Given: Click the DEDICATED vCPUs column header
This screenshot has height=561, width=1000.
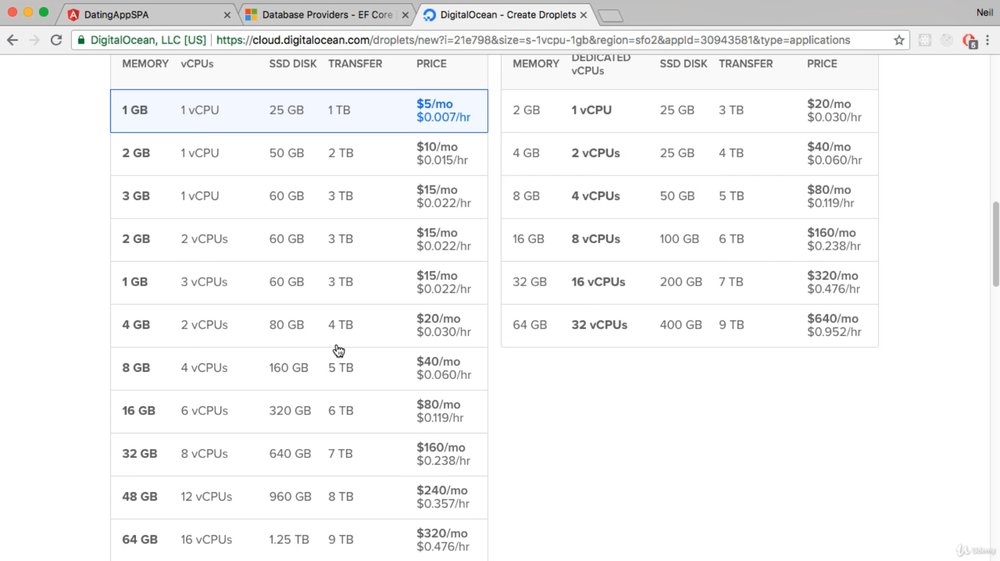Looking at the screenshot, I should [x=600, y=64].
